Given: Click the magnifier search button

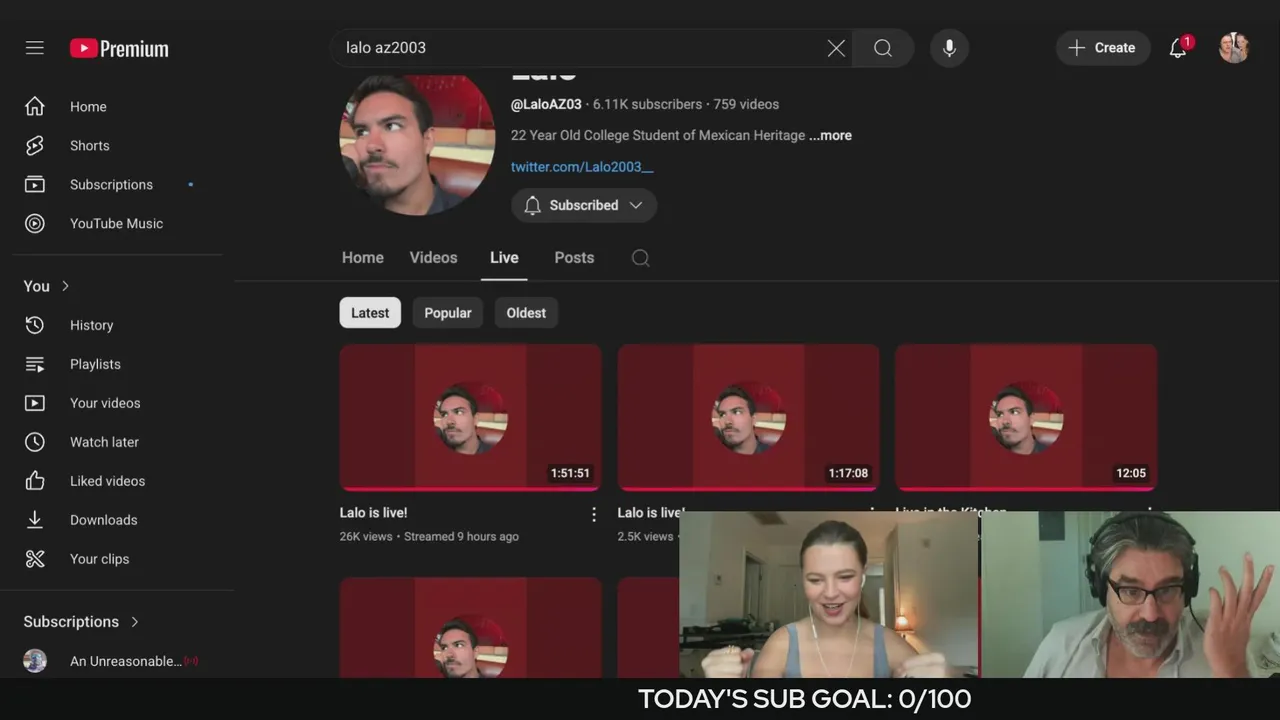Looking at the screenshot, I should (883, 48).
